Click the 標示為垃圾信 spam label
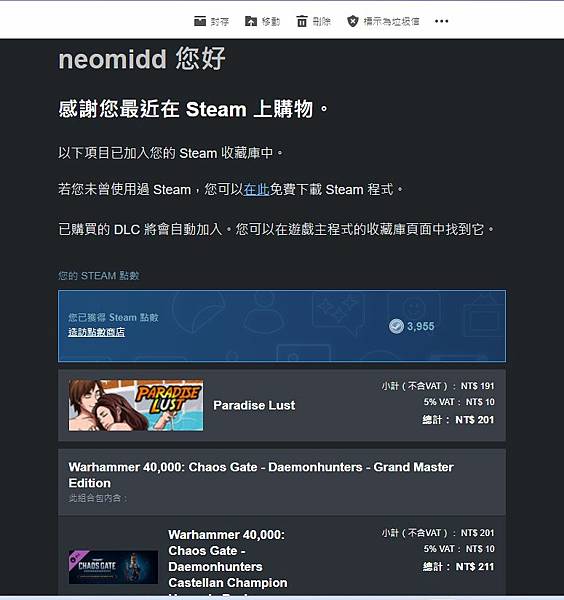Image resolution: width=564 pixels, height=600 pixels. [391, 21]
